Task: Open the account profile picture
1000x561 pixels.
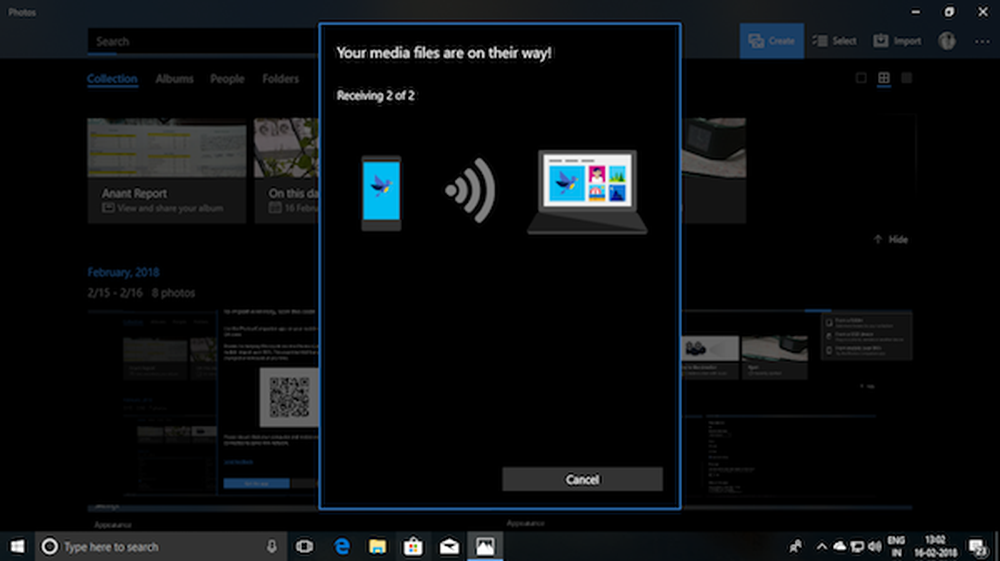Action: coord(947,41)
